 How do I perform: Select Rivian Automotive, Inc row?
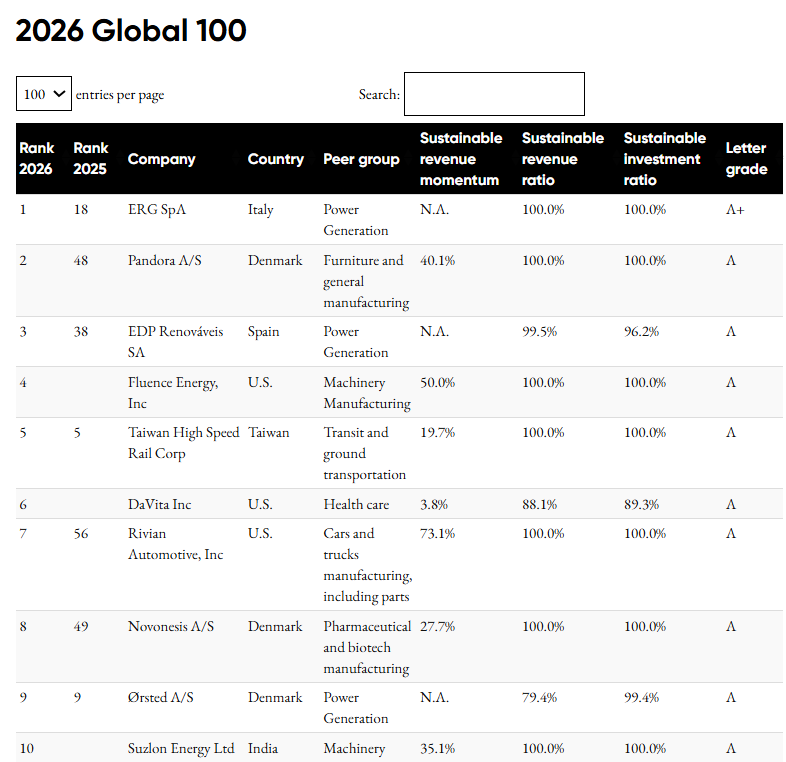[175, 544]
